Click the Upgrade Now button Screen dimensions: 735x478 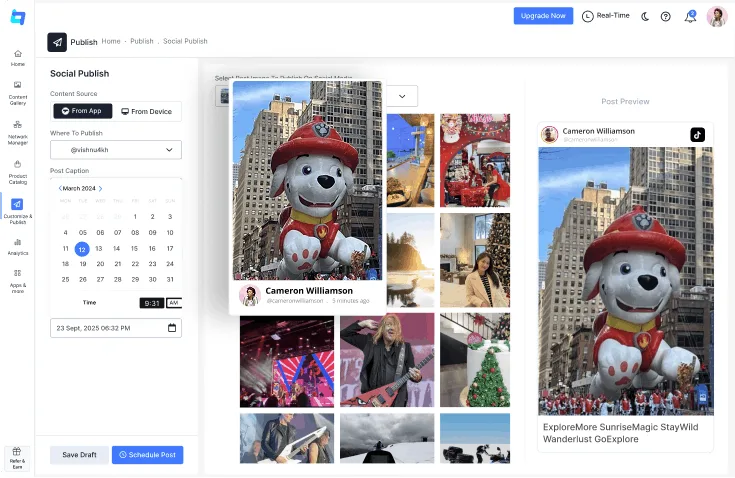(543, 16)
